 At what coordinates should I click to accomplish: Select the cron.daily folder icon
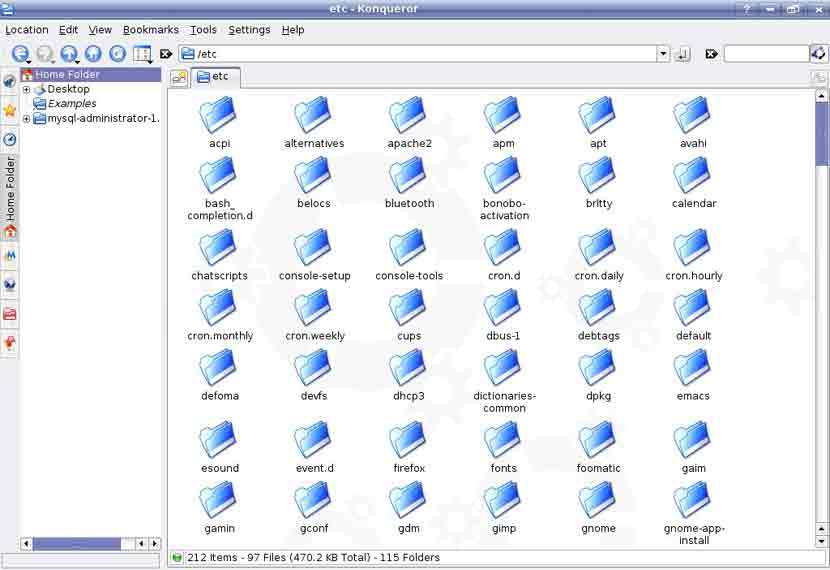point(598,248)
